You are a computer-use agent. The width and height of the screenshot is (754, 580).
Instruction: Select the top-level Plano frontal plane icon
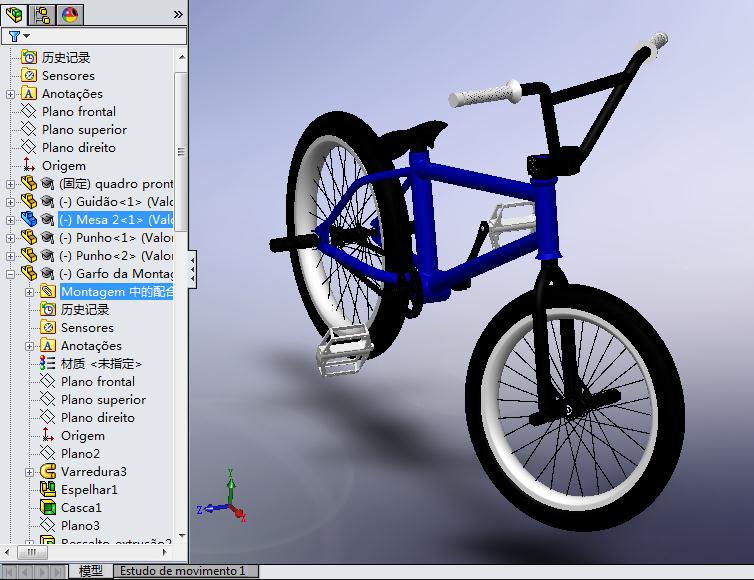pos(29,112)
